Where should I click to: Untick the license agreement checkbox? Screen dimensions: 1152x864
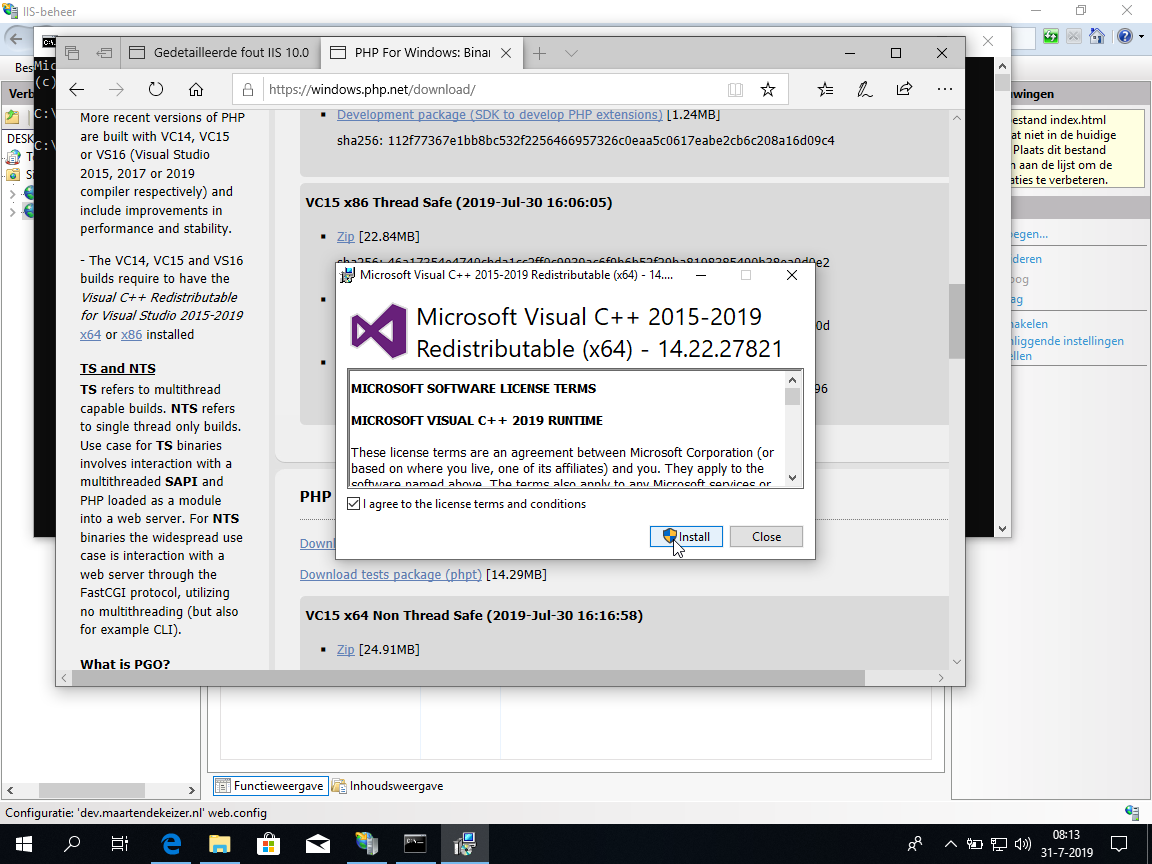(x=354, y=504)
